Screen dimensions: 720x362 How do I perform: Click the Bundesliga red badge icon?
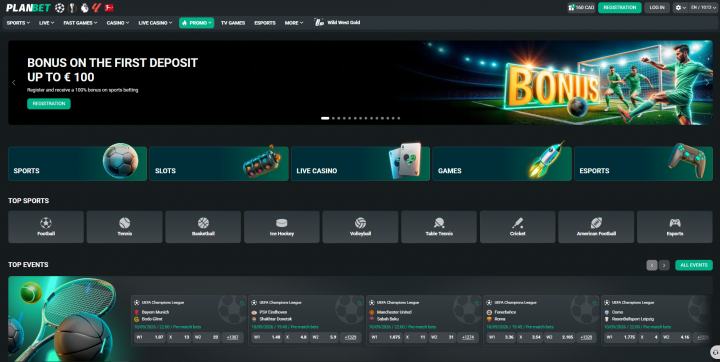(109, 8)
